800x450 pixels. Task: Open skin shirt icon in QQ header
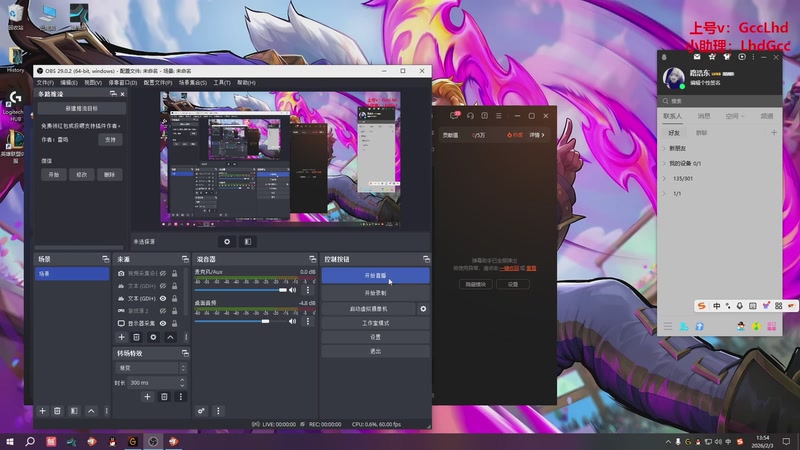click(x=727, y=57)
